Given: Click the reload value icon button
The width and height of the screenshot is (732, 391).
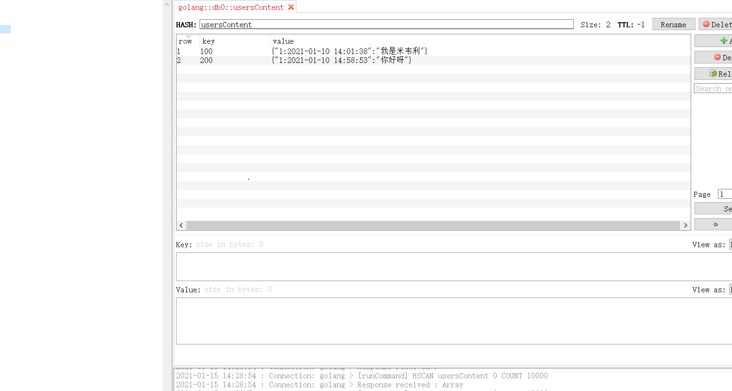Looking at the screenshot, I should coord(713,73).
